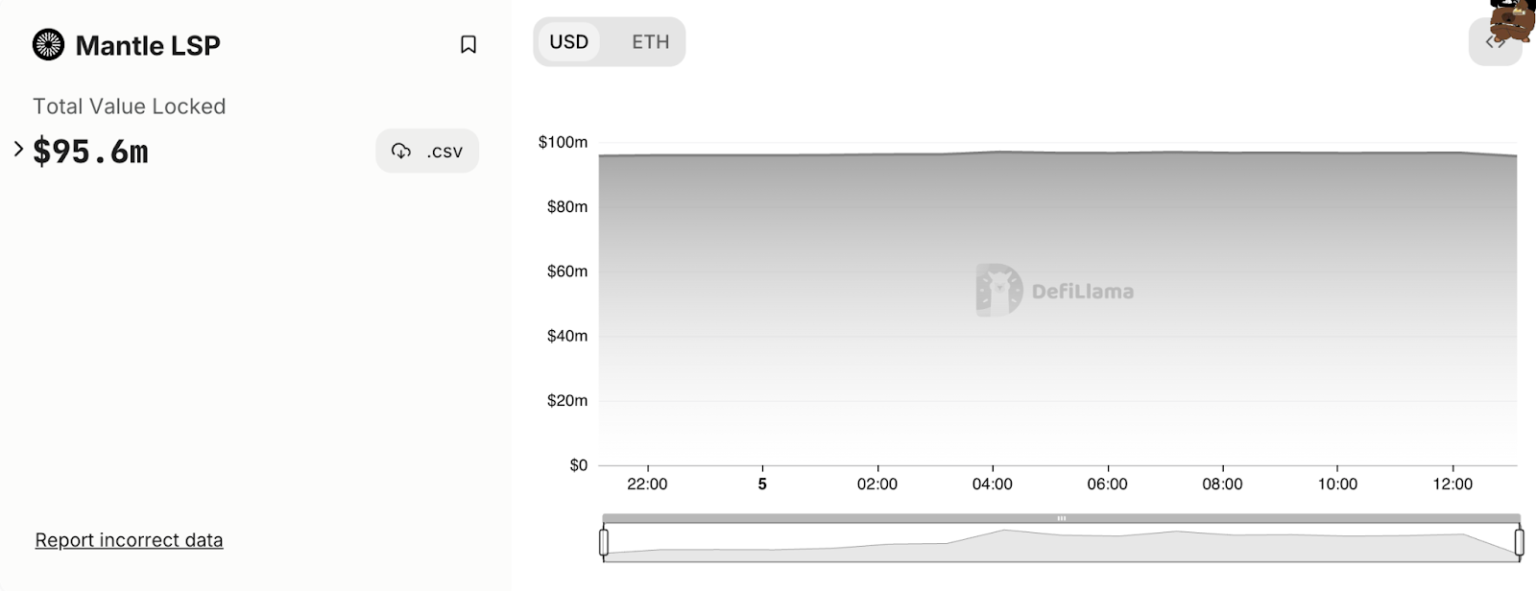This screenshot has width=1536, height=591.
Task: Switch chart denomination to USD
Action: [x=569, y=42]
